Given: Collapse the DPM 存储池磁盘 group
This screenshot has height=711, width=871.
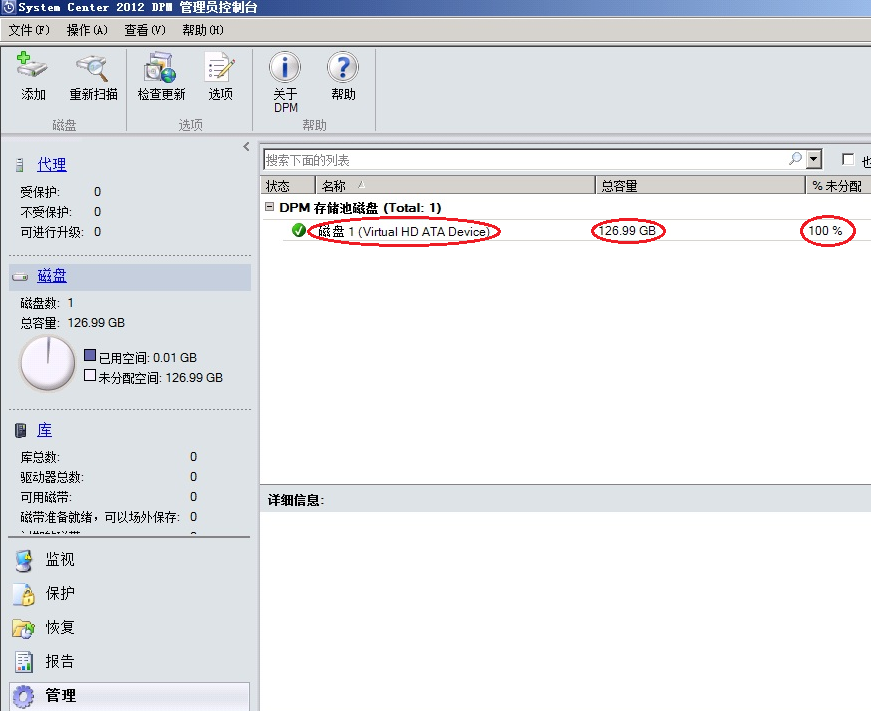Looking at the screenshot, I should pos(269,207).
